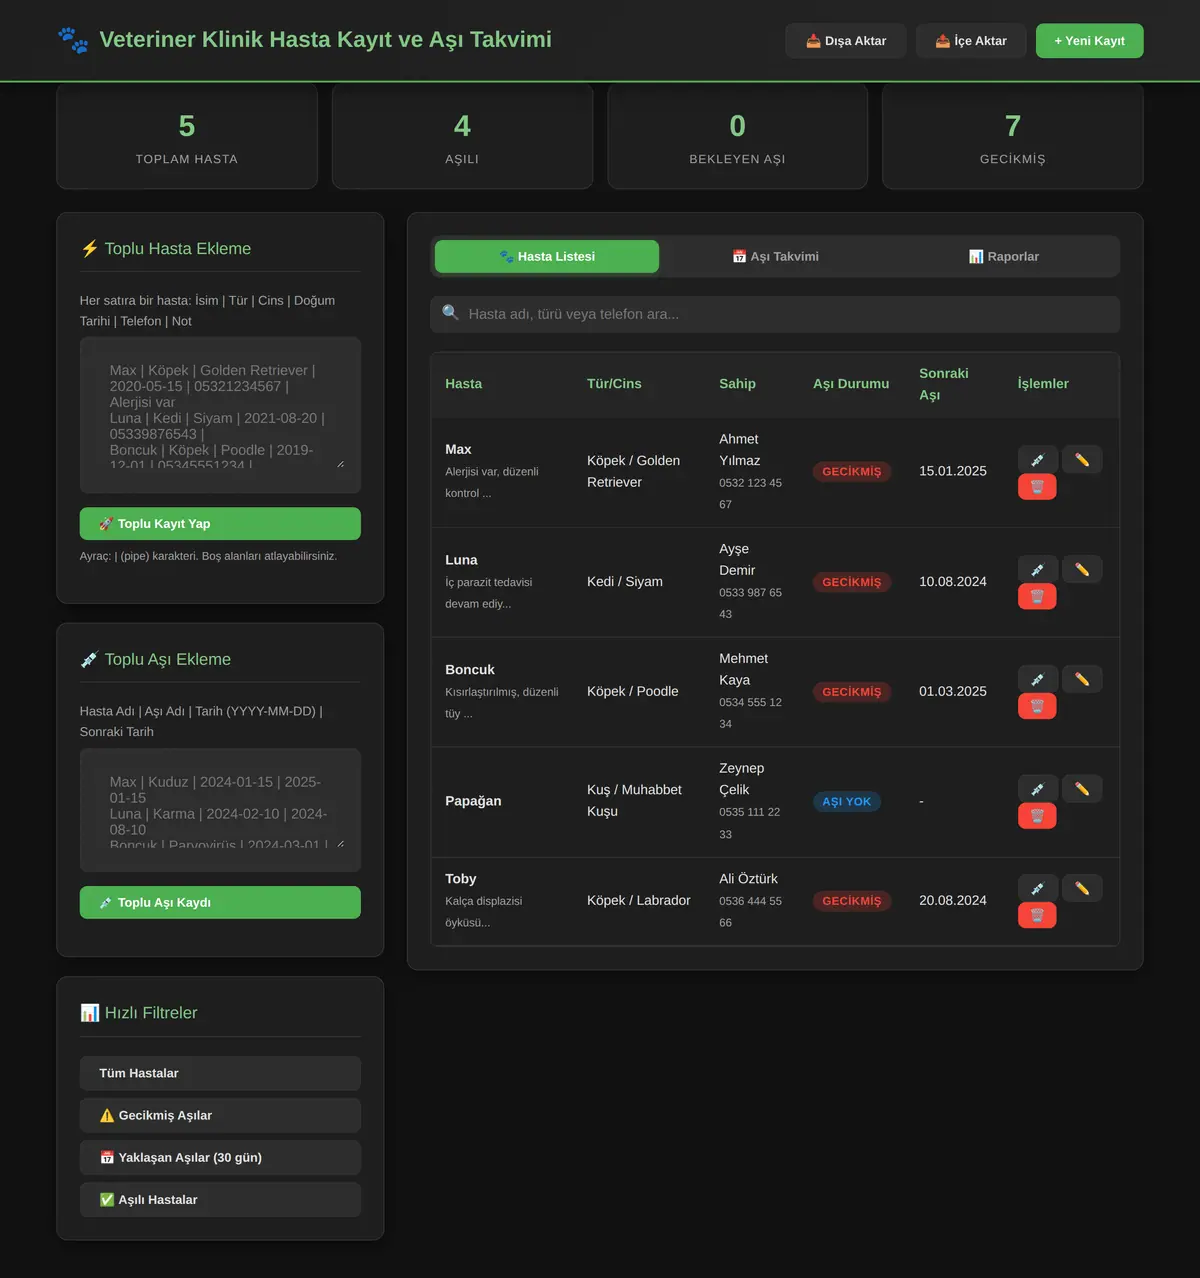Image resolution: width=1200 pixels, height=1278 pixels.
Task: Add vaccine for Boncuk via syringe icon
Action: (x=1037, y=679)
